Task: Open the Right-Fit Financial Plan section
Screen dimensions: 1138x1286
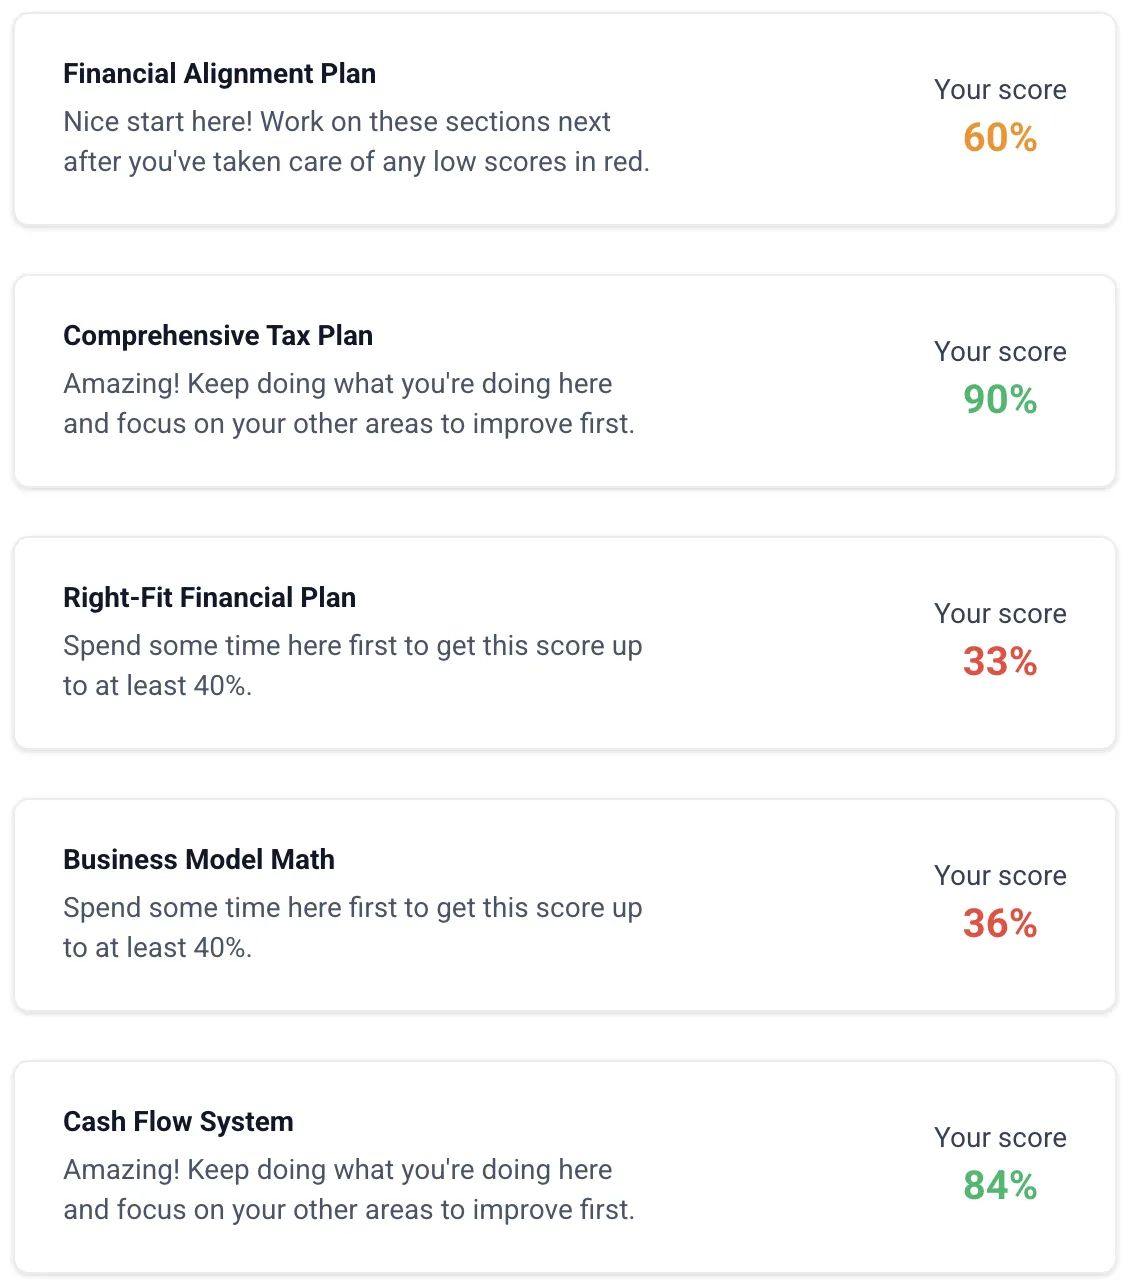Action: point(210,597)
